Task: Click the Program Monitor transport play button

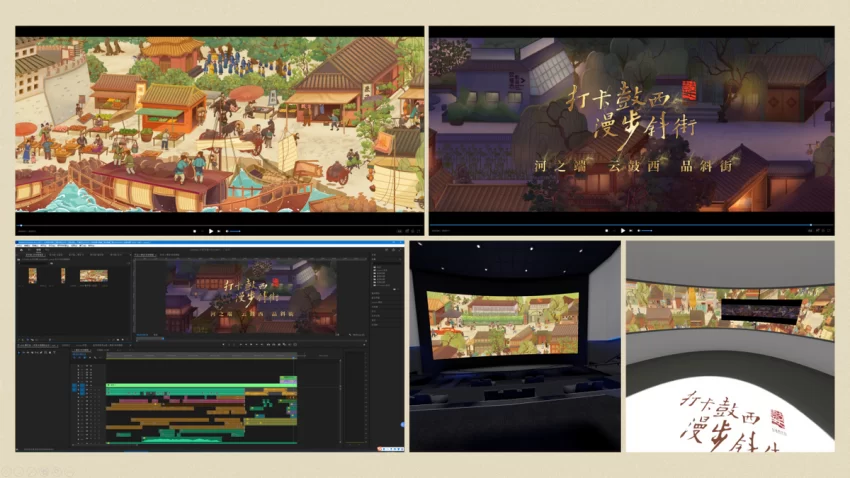Action: pyautogui.click(x=250, y=343)
